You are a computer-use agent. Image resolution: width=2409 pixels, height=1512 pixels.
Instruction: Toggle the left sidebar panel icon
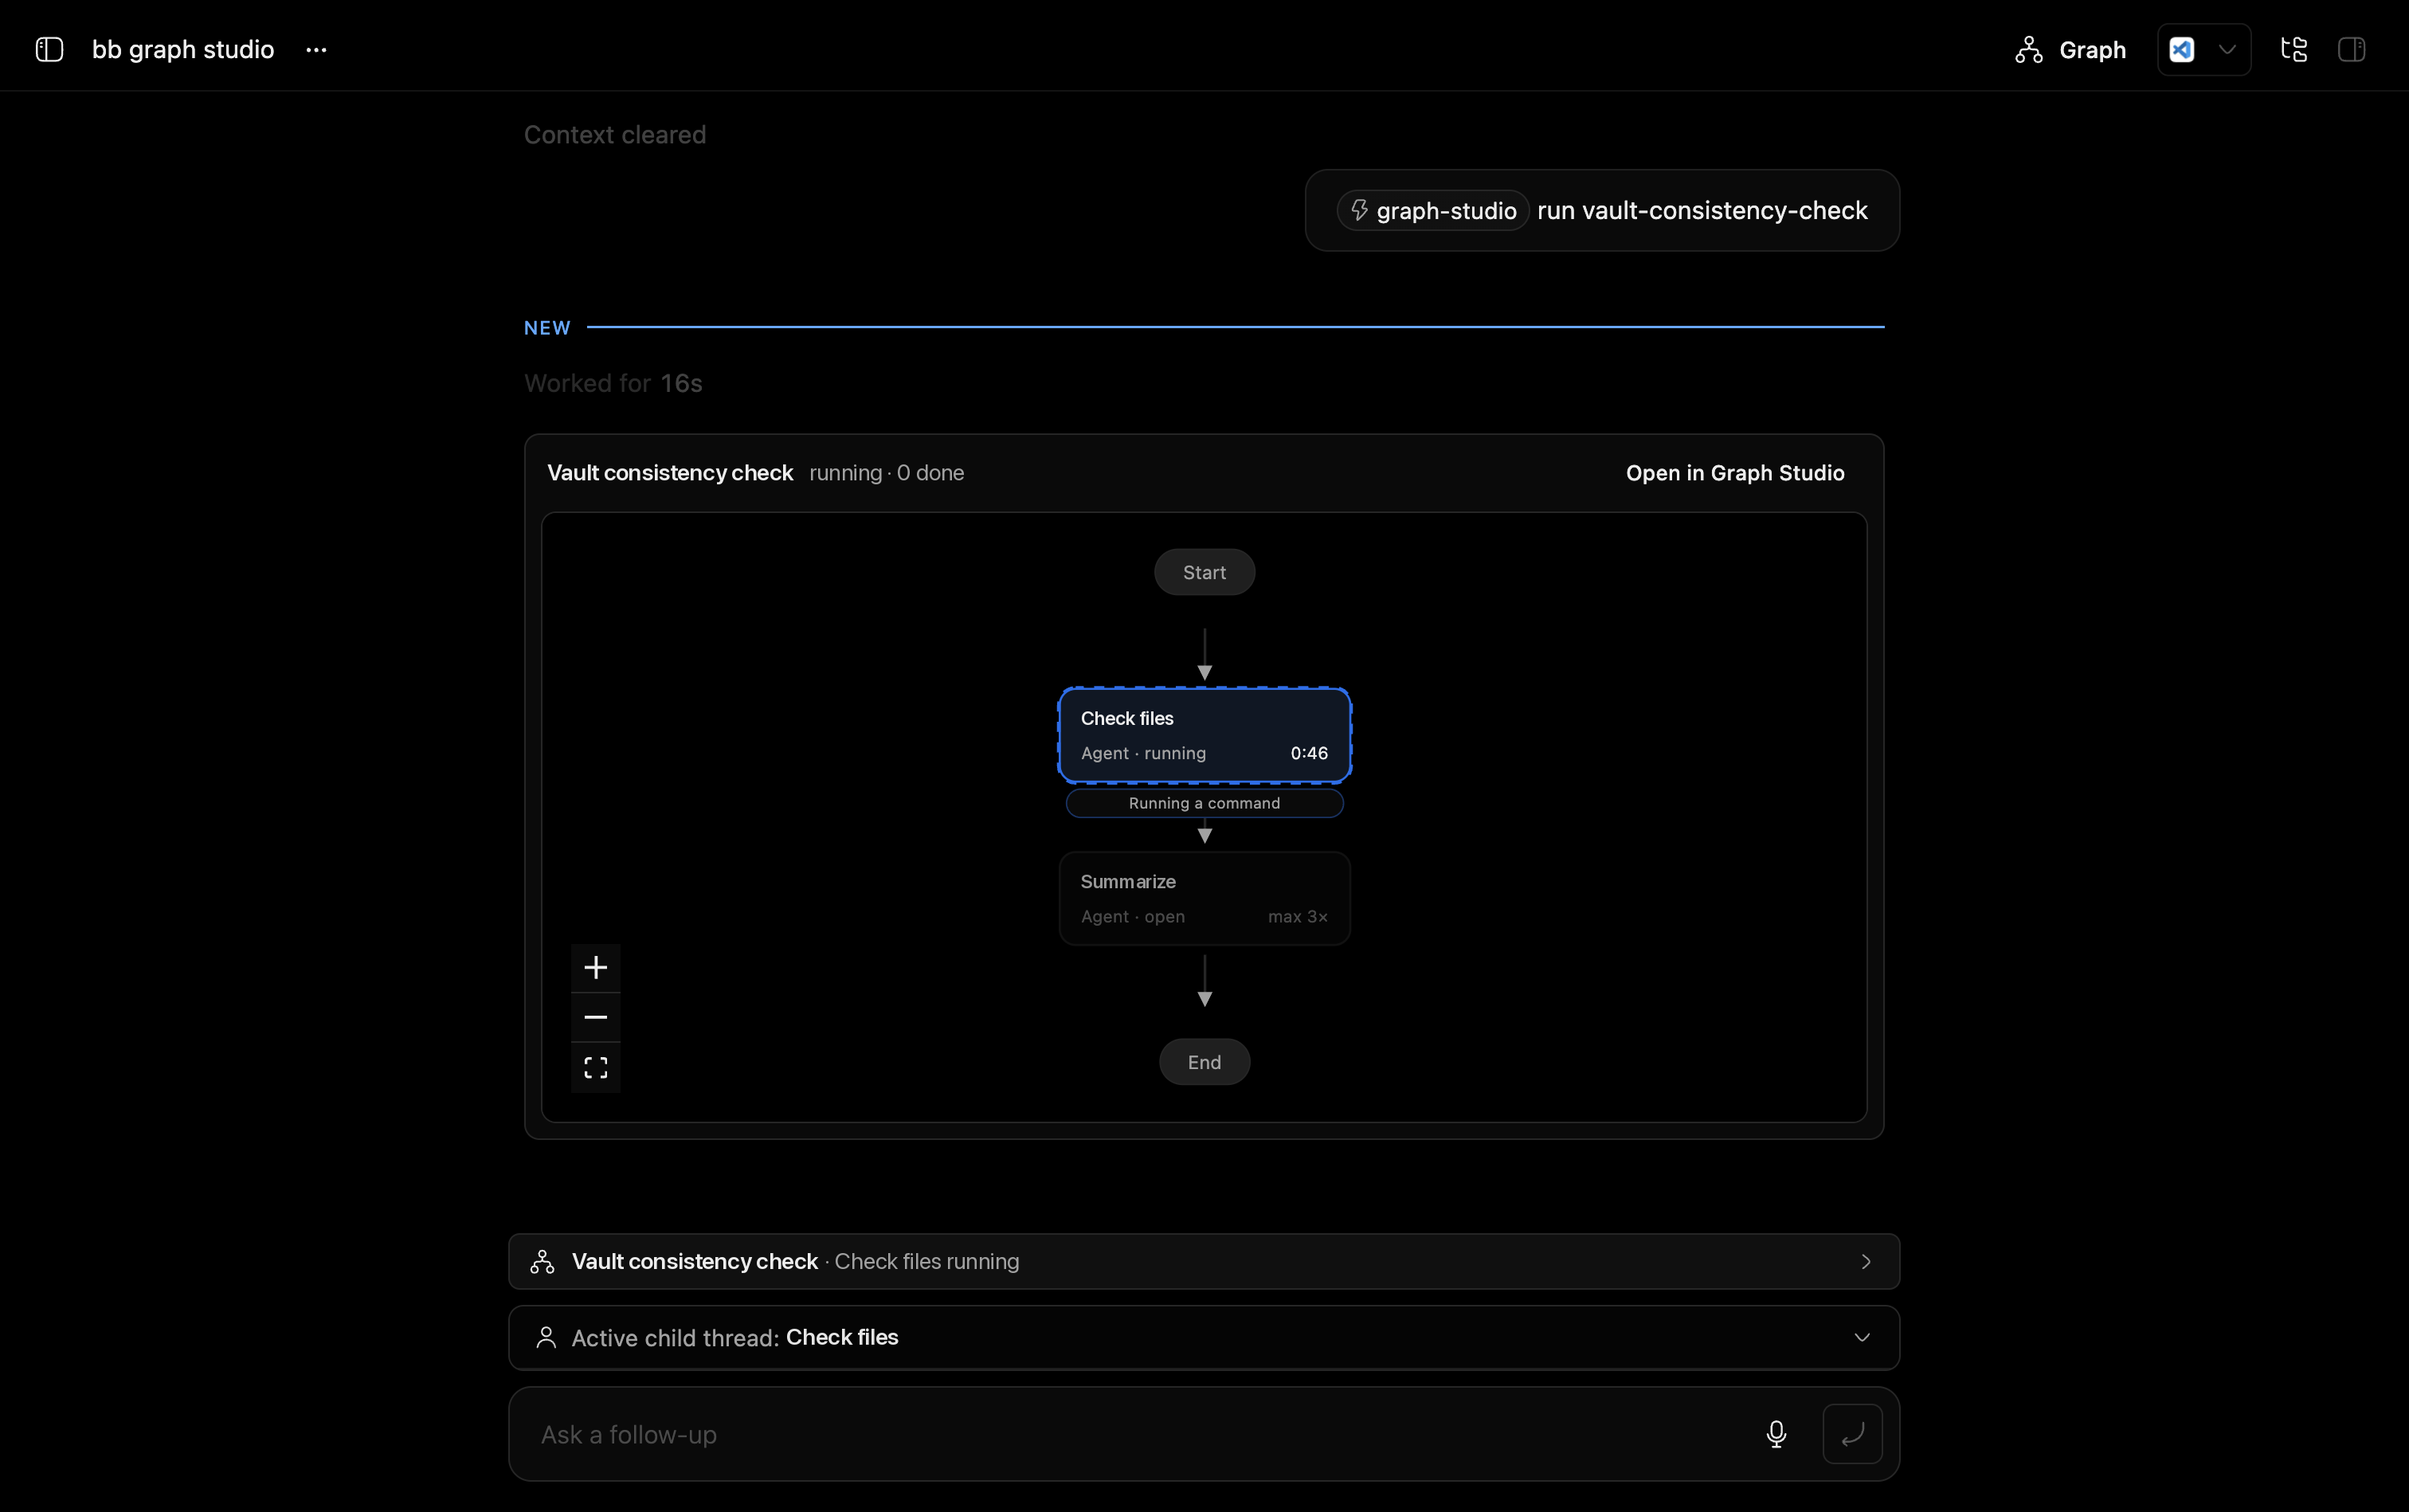(x=49, y=49)
